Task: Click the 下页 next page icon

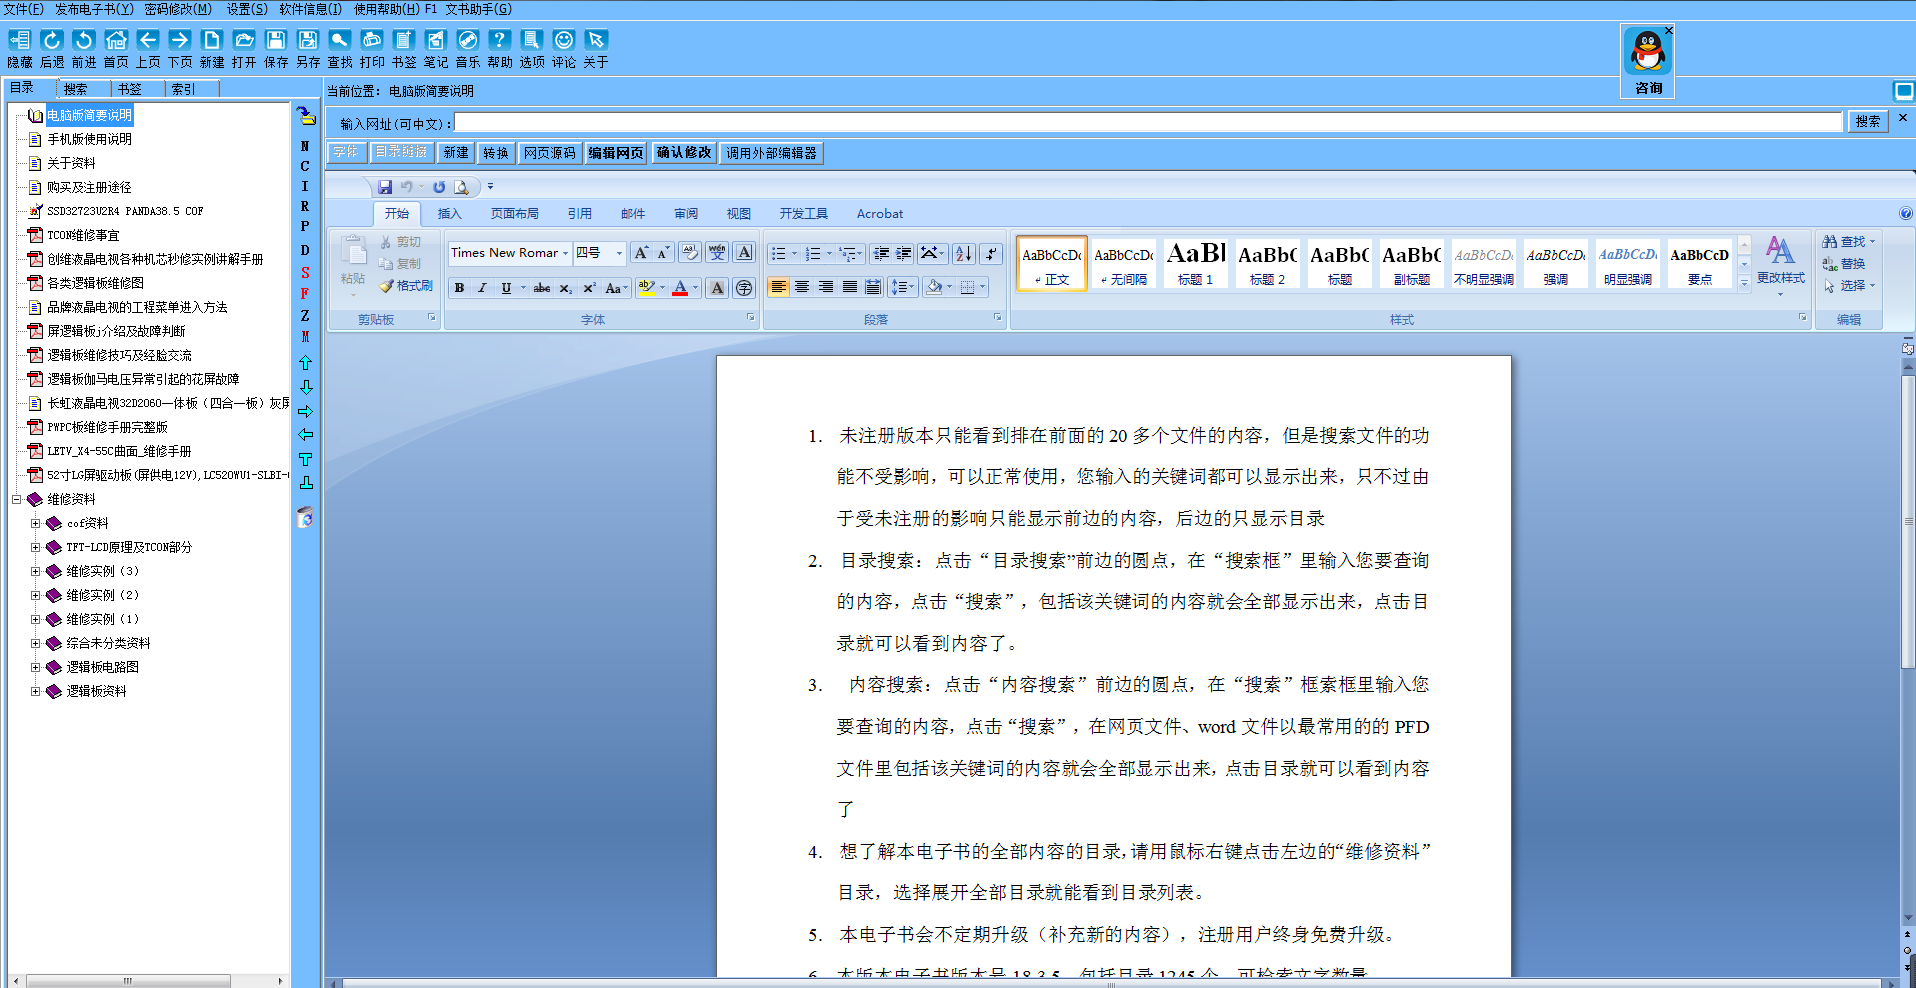Action: [180, 40]
